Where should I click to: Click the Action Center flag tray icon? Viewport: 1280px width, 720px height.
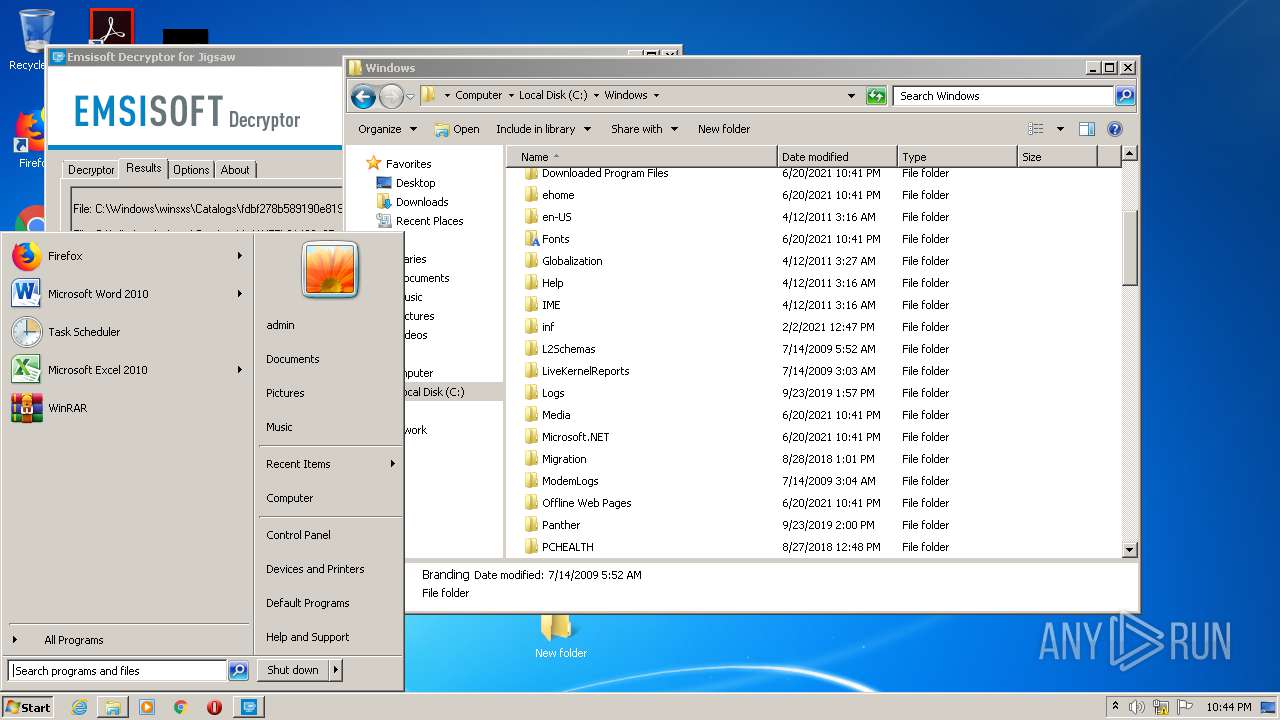click(x=1183, y=707)
